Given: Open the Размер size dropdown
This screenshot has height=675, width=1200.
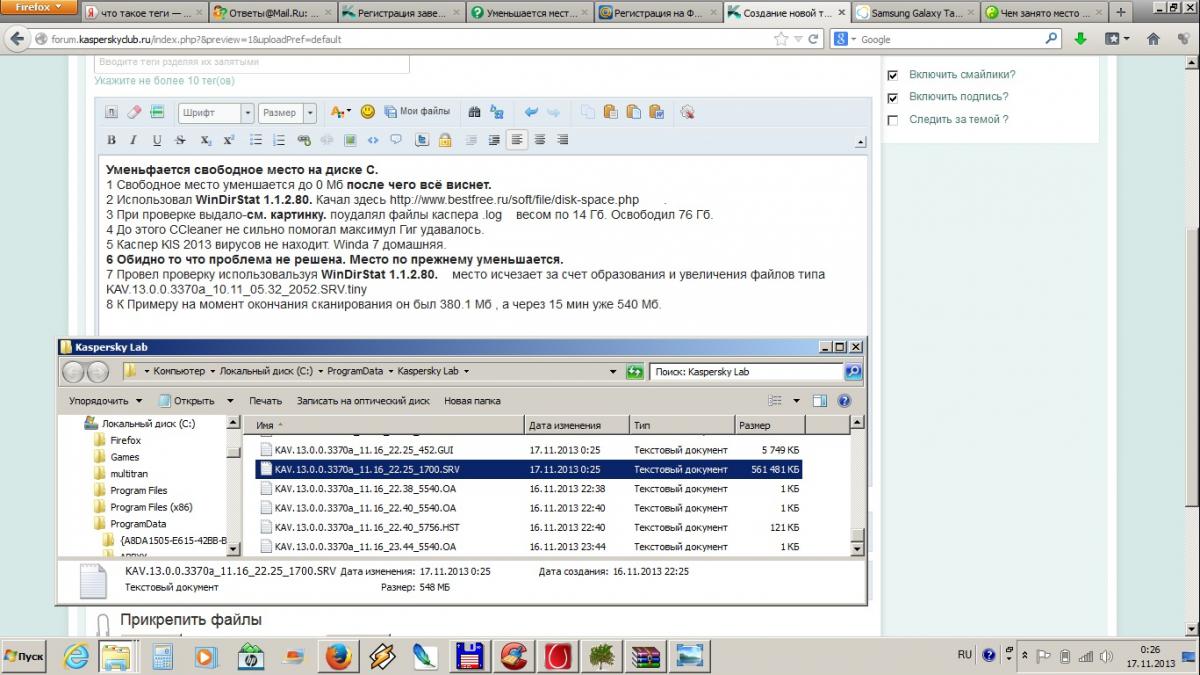Looking at the screenshot, I should pos(287,113).
